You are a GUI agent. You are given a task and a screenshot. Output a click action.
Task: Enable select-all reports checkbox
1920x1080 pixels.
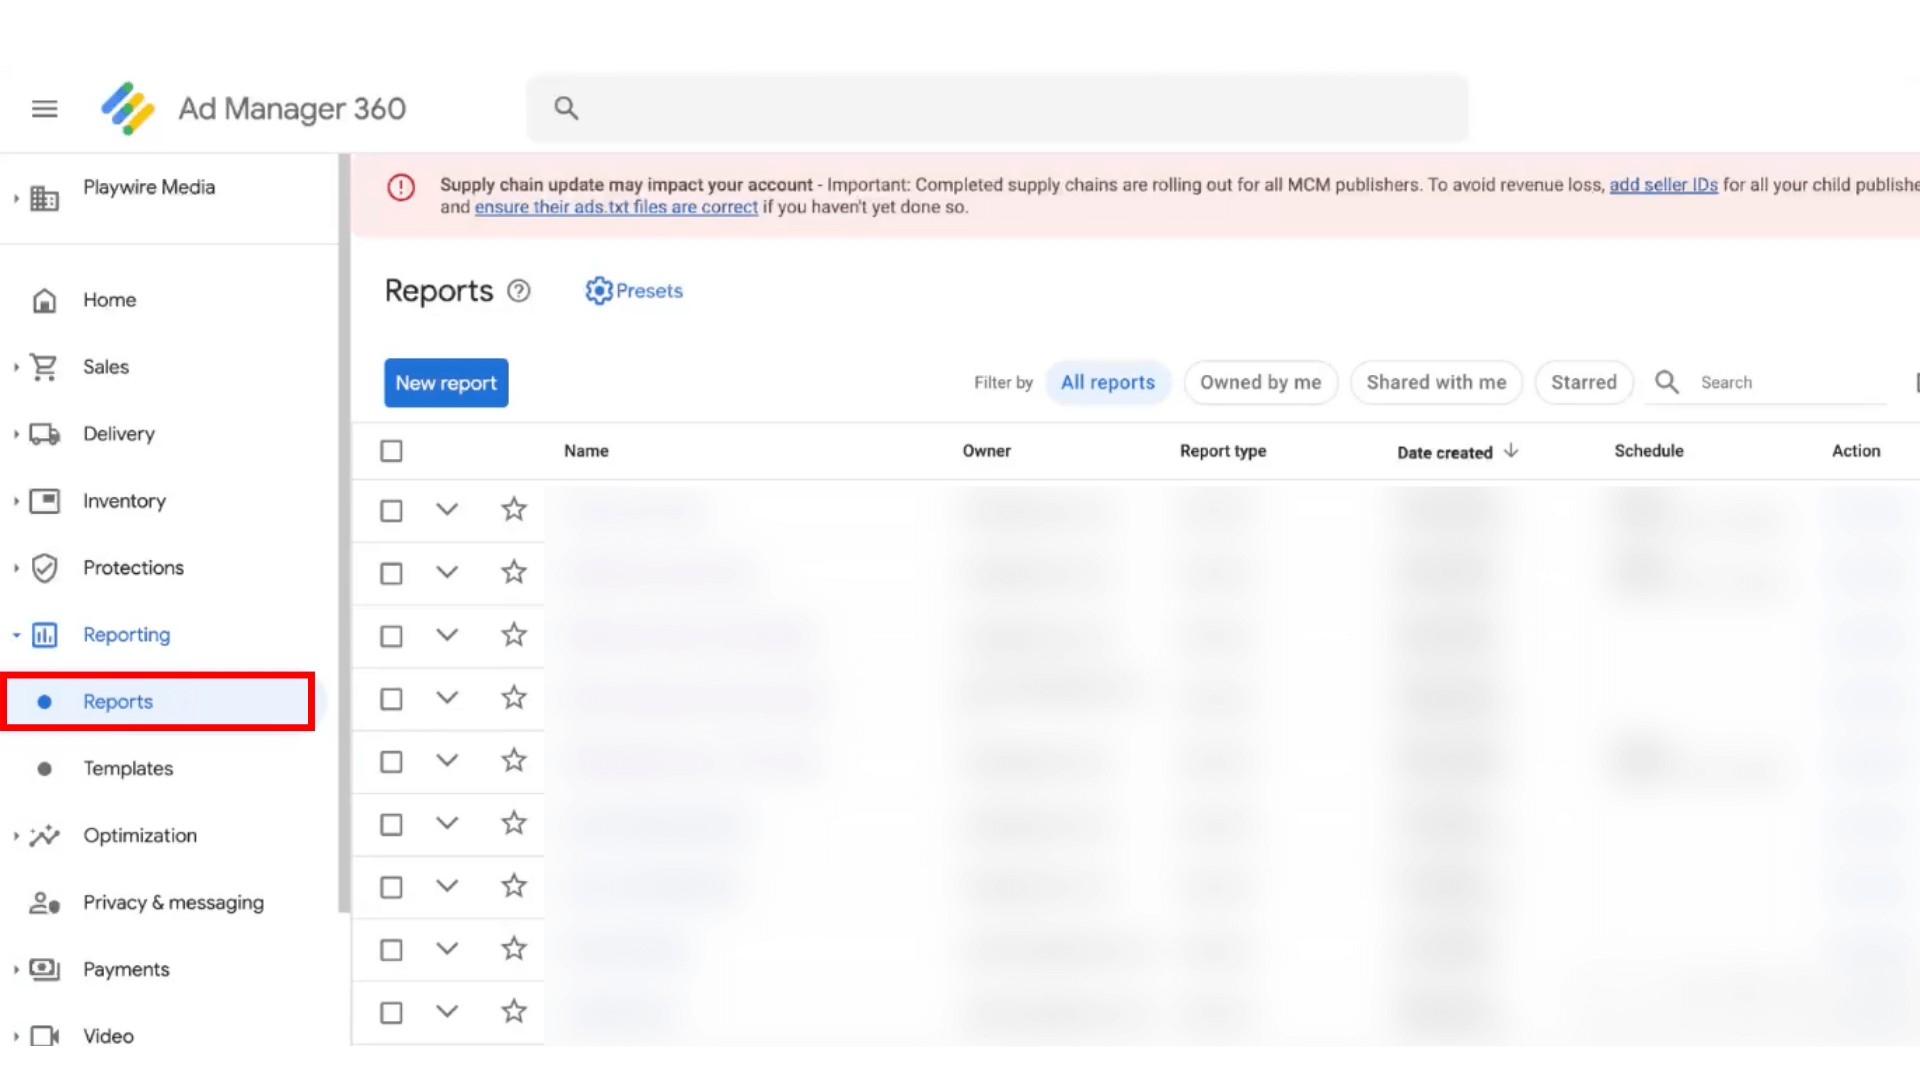[x=390, y=450]
